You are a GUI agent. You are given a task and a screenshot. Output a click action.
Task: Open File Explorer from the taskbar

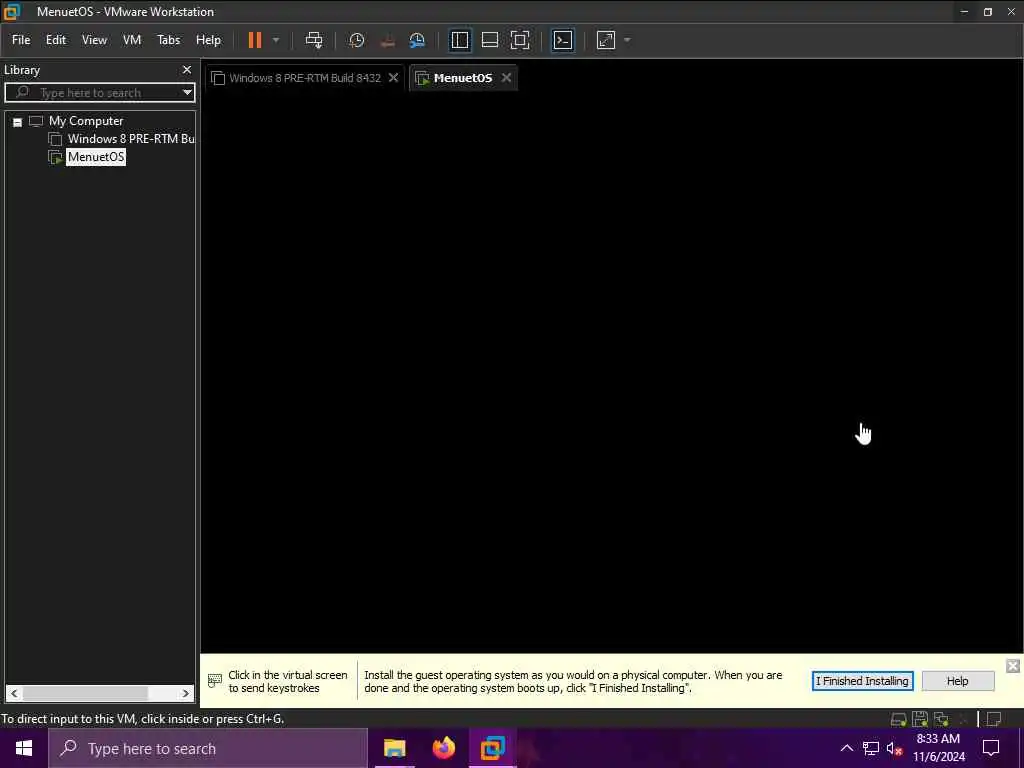pyautogui.click(x=394, y=748)
